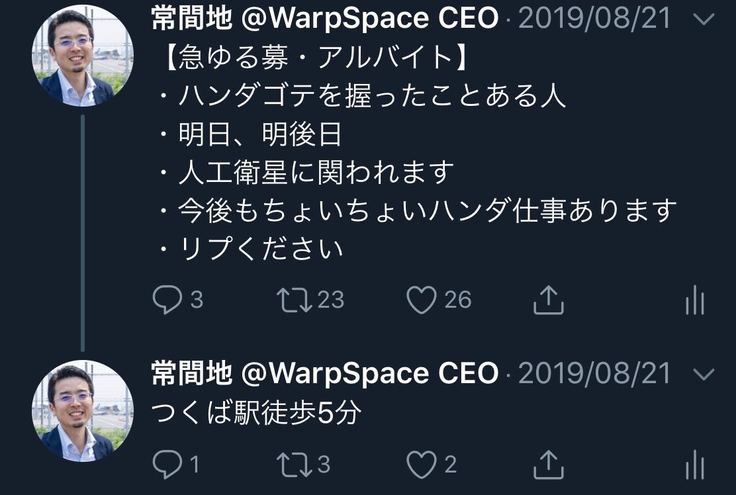The image size is (736, 495).
Task: Open the 2019/08/21 timestamp of the アルバイト tweet
Action: (595, 20)
